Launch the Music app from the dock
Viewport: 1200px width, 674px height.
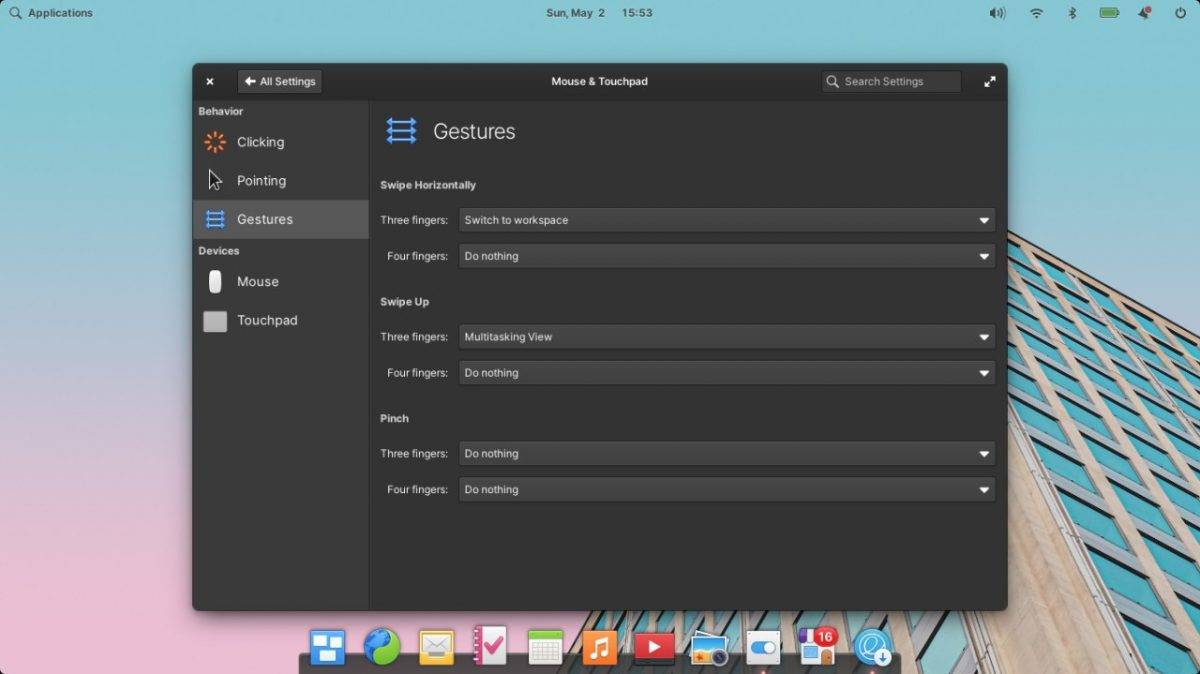(x=599, y=647)
